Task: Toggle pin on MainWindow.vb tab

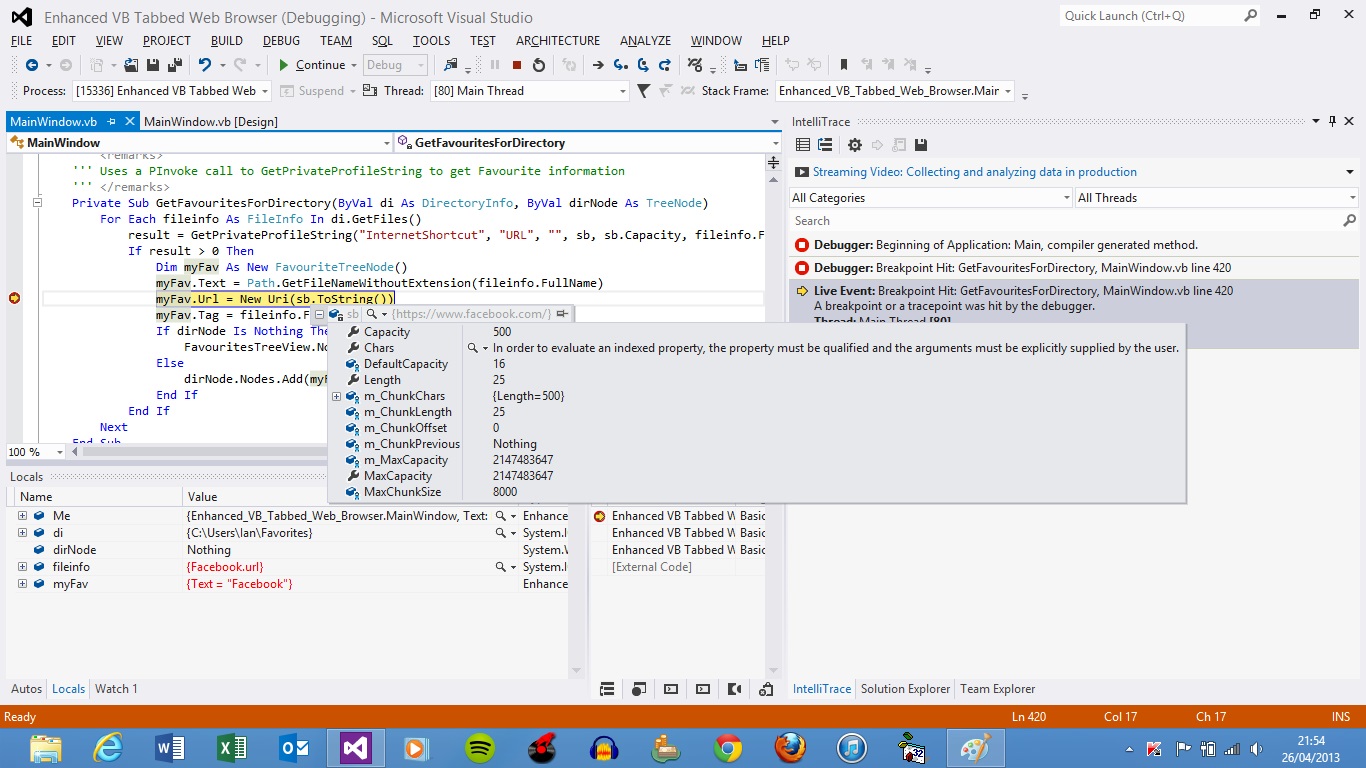Action: tap(112, 122)
